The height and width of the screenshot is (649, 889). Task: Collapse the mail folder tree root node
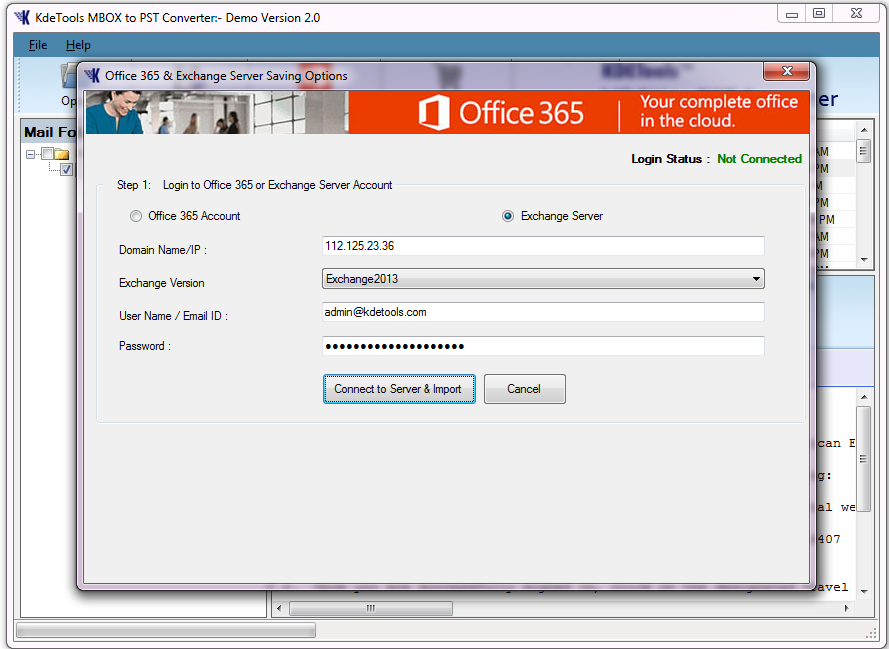[x=31, y=154]
